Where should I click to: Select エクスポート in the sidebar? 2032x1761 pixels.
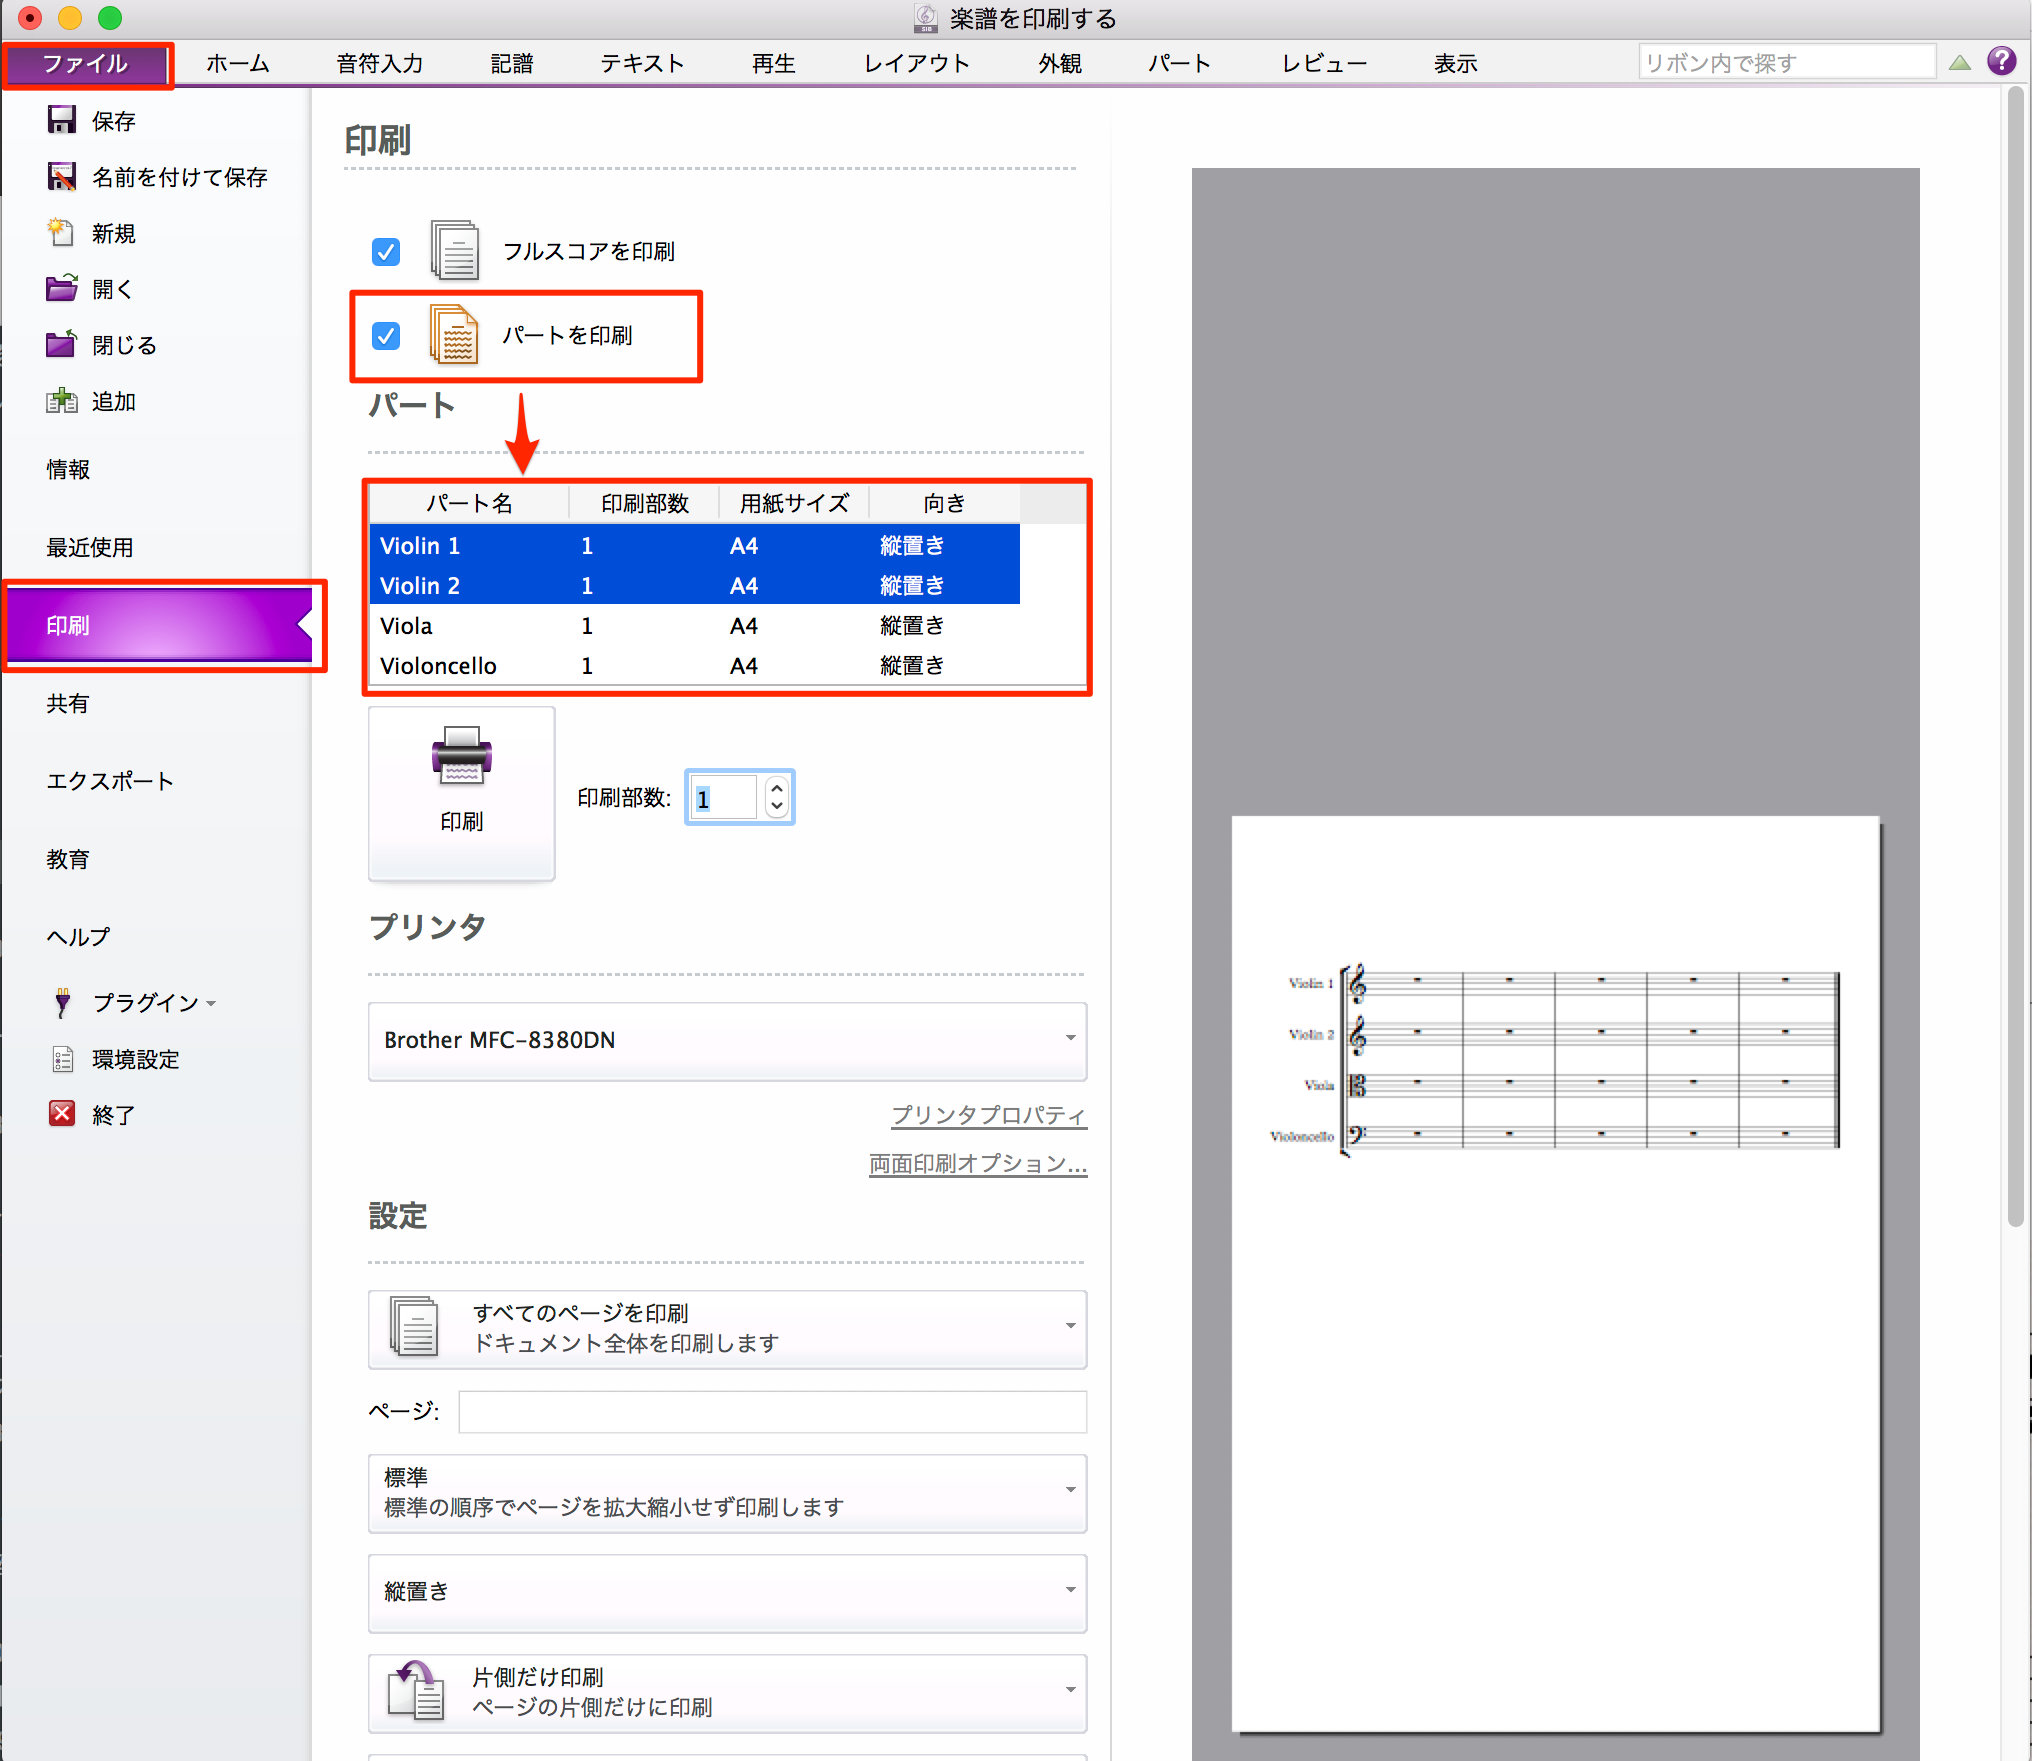(110, 781)
